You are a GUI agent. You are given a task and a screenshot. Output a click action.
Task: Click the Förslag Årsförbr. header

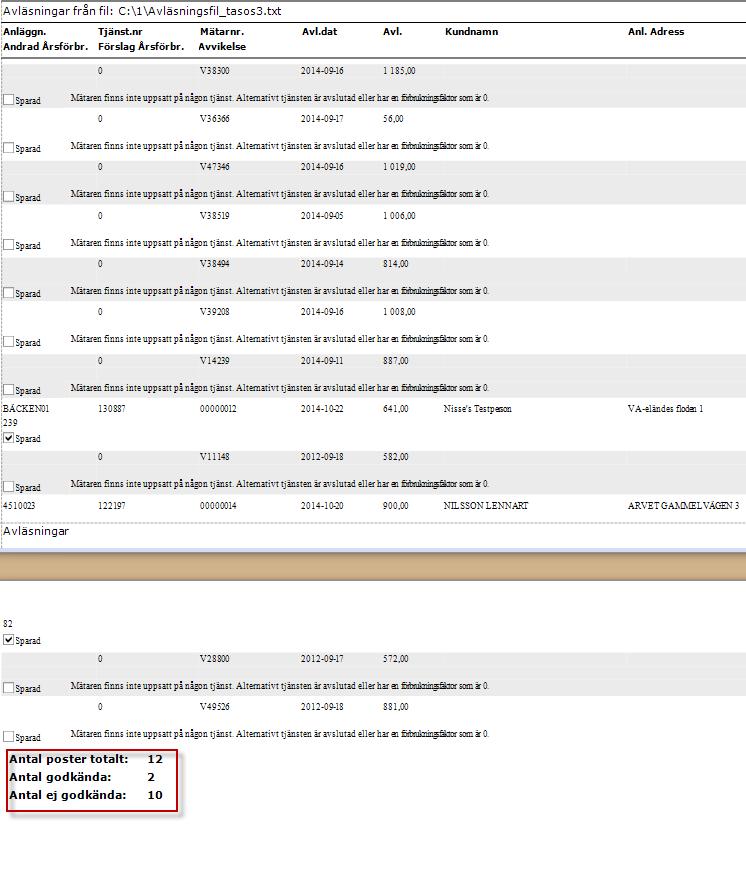pyautogui.click(x=141, y=47)
